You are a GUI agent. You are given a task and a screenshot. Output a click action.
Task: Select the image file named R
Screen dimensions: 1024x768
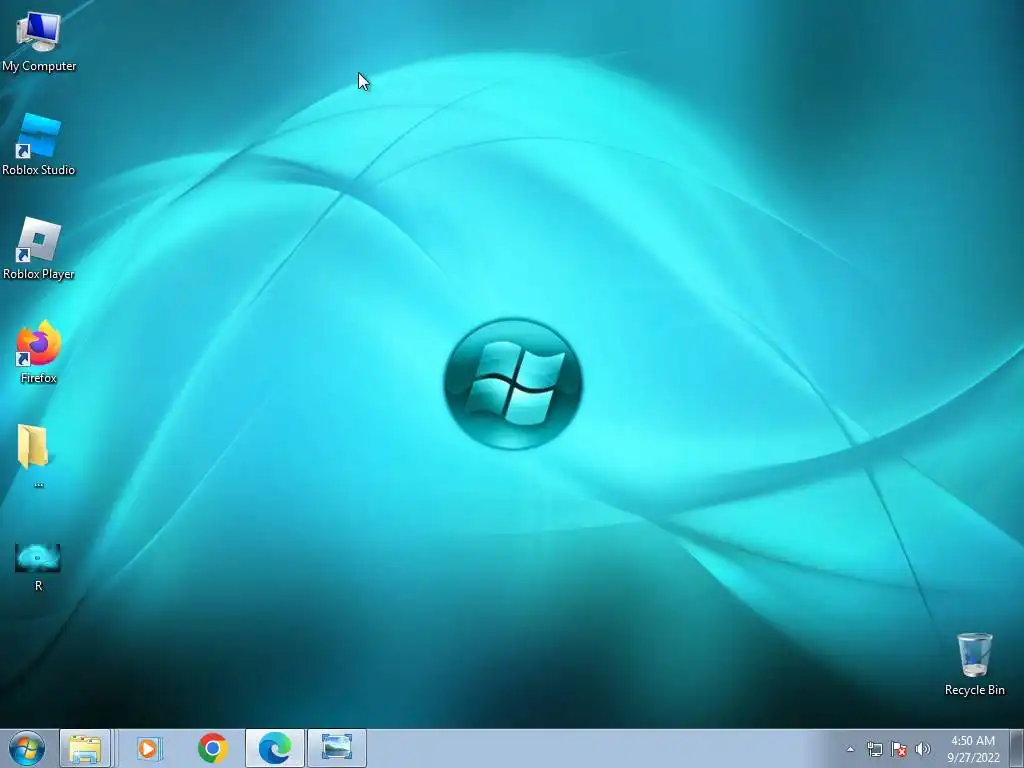click(38, 567)
